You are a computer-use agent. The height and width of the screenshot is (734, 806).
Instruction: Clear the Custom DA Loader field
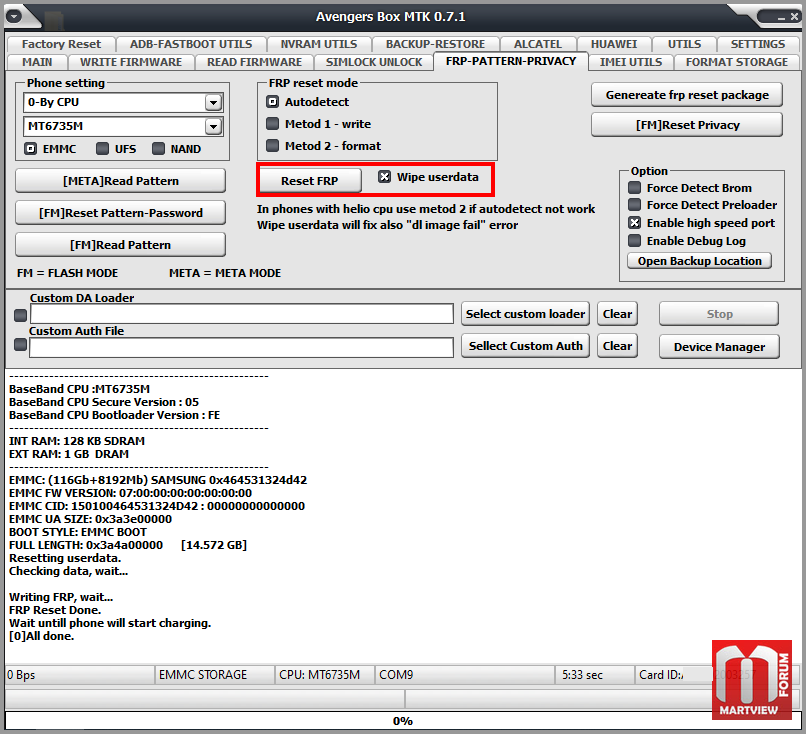click(x=617, y=314)
